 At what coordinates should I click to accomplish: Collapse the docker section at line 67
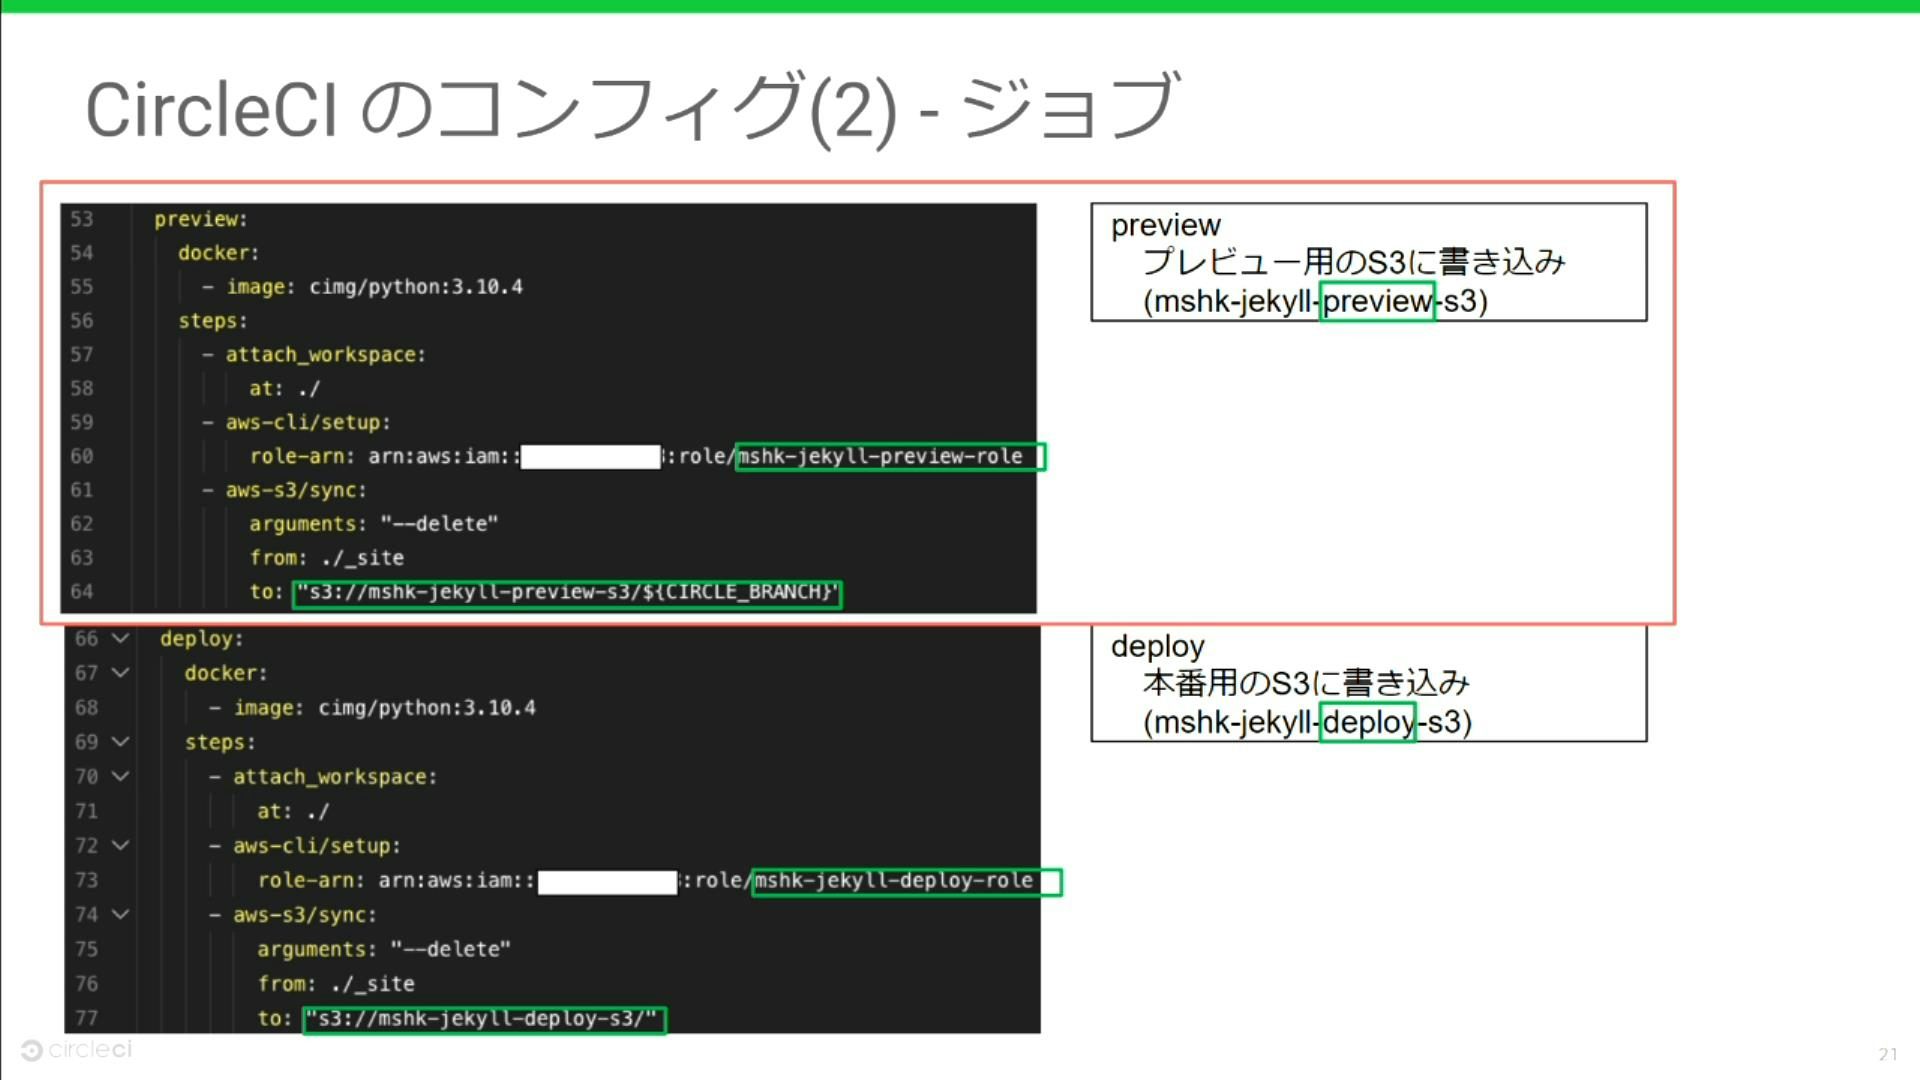point(120,672)
